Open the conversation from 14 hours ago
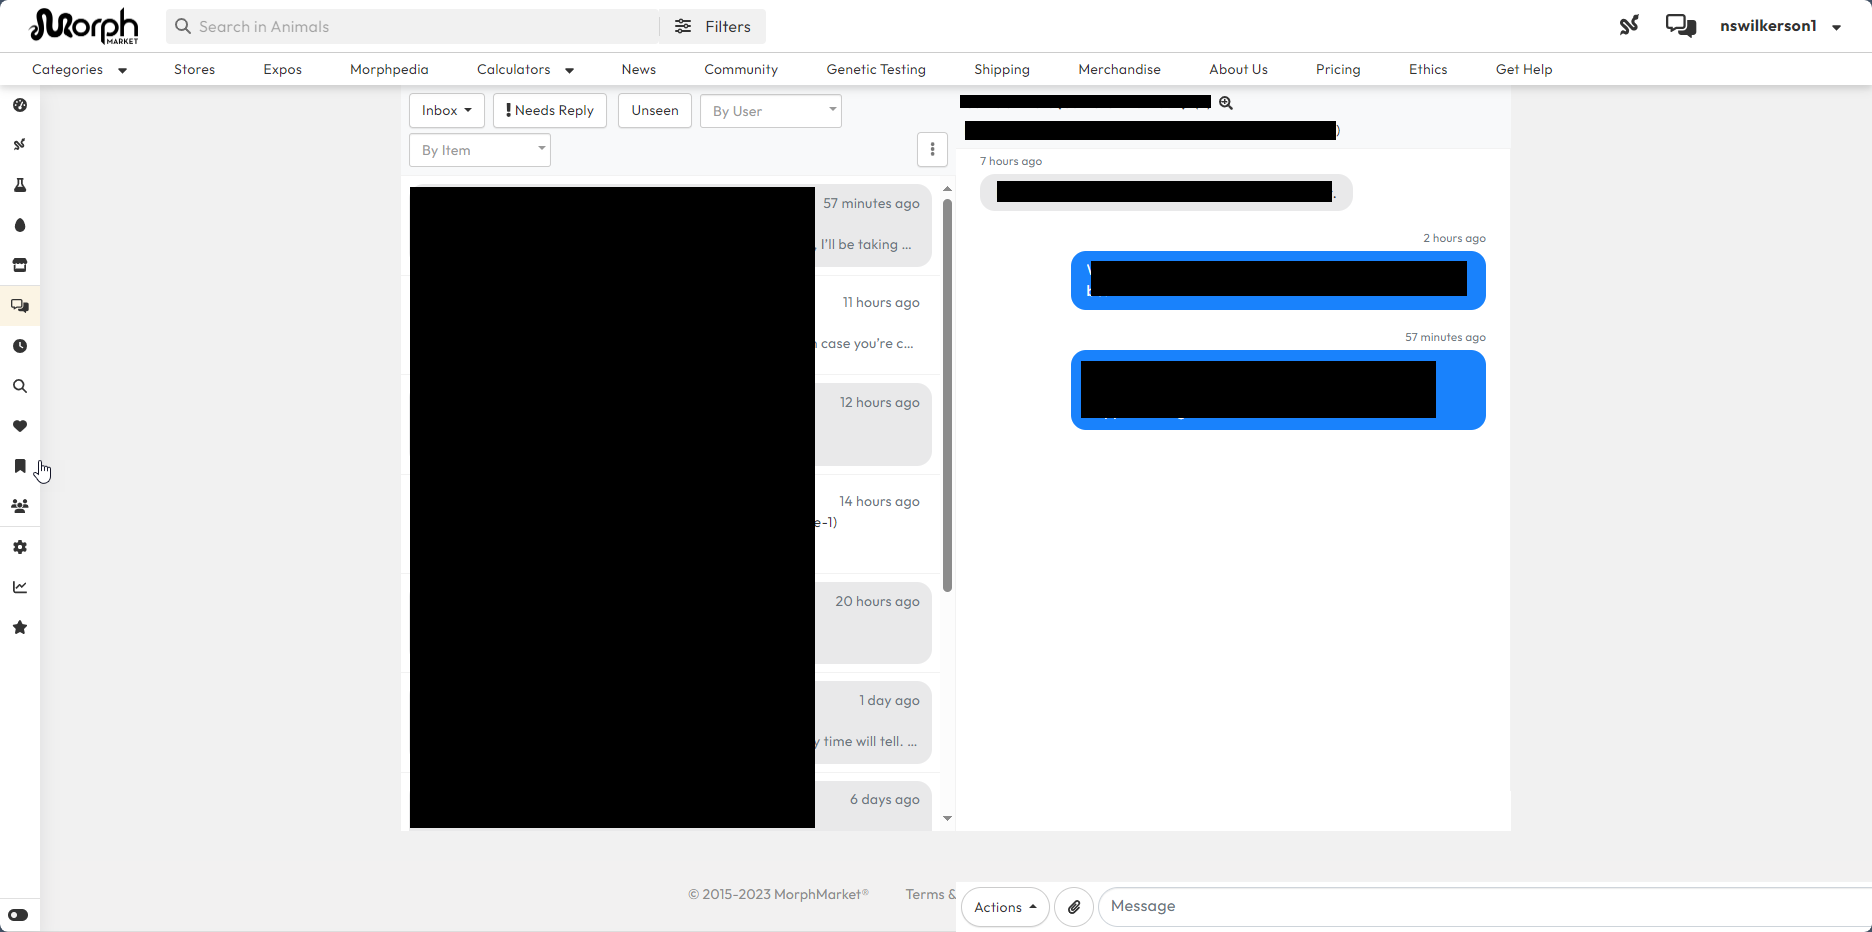This screenshot has height=932, width=1872. point(670,524)
